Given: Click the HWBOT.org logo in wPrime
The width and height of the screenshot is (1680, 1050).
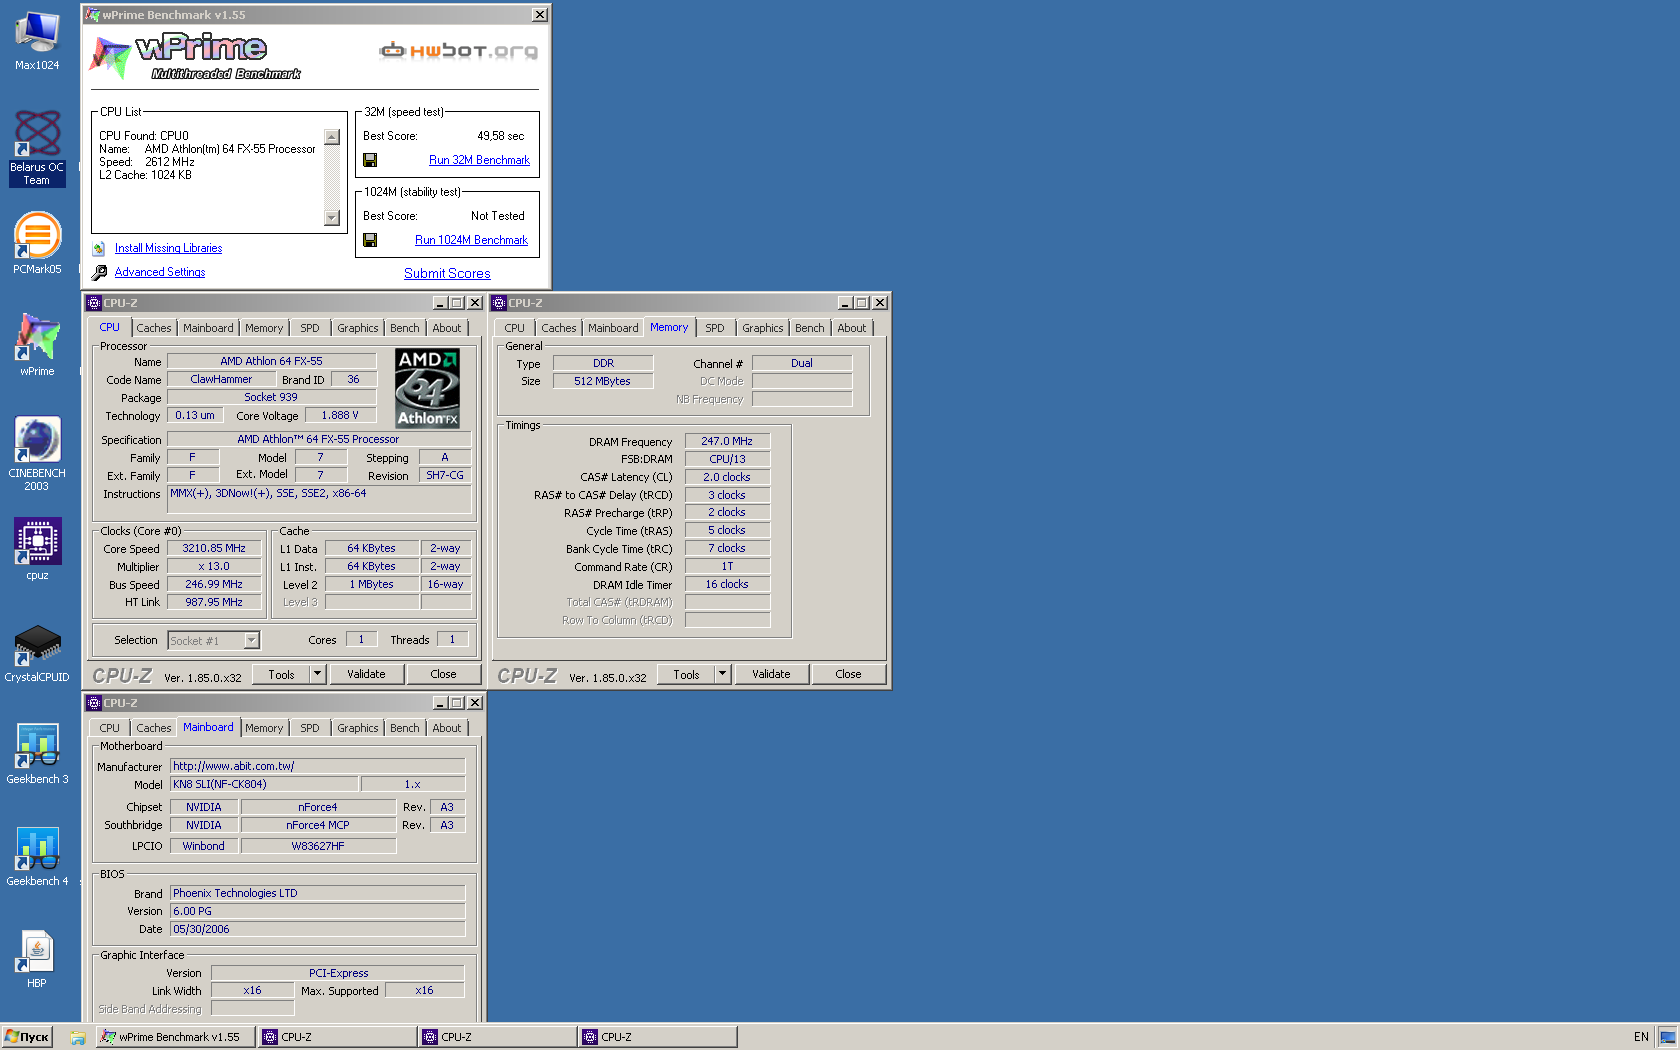Looking at the screenshot, I should click(x=458, y=50).
